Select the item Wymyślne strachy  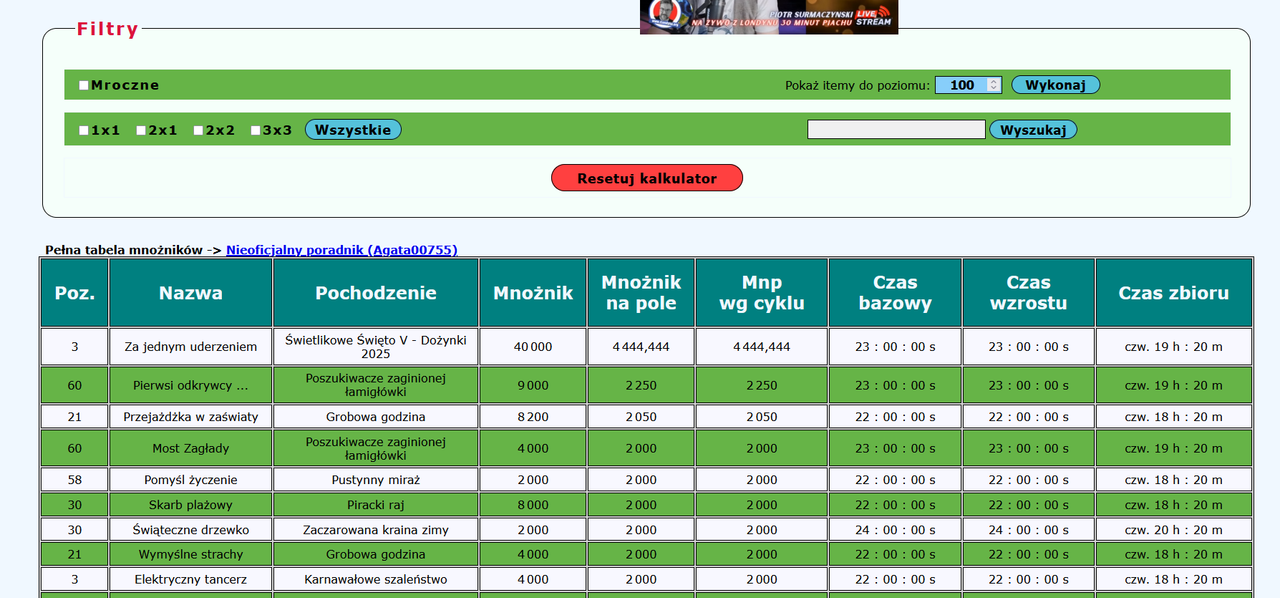tap(191, 554)
